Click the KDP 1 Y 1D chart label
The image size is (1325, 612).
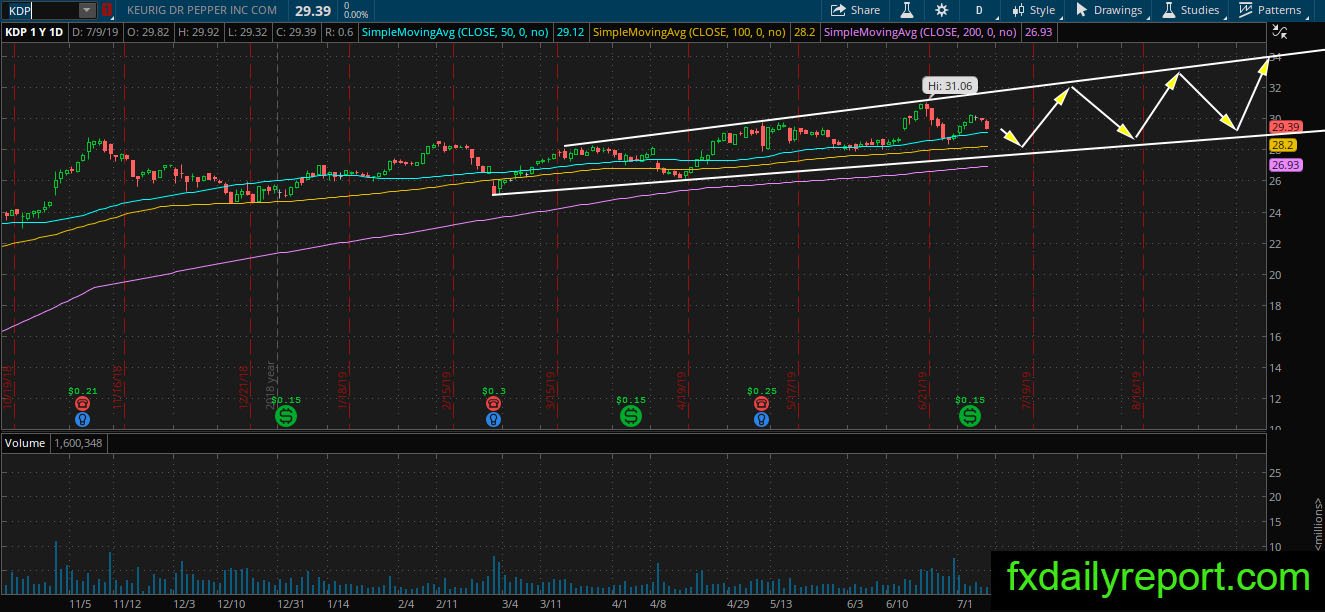35,32
